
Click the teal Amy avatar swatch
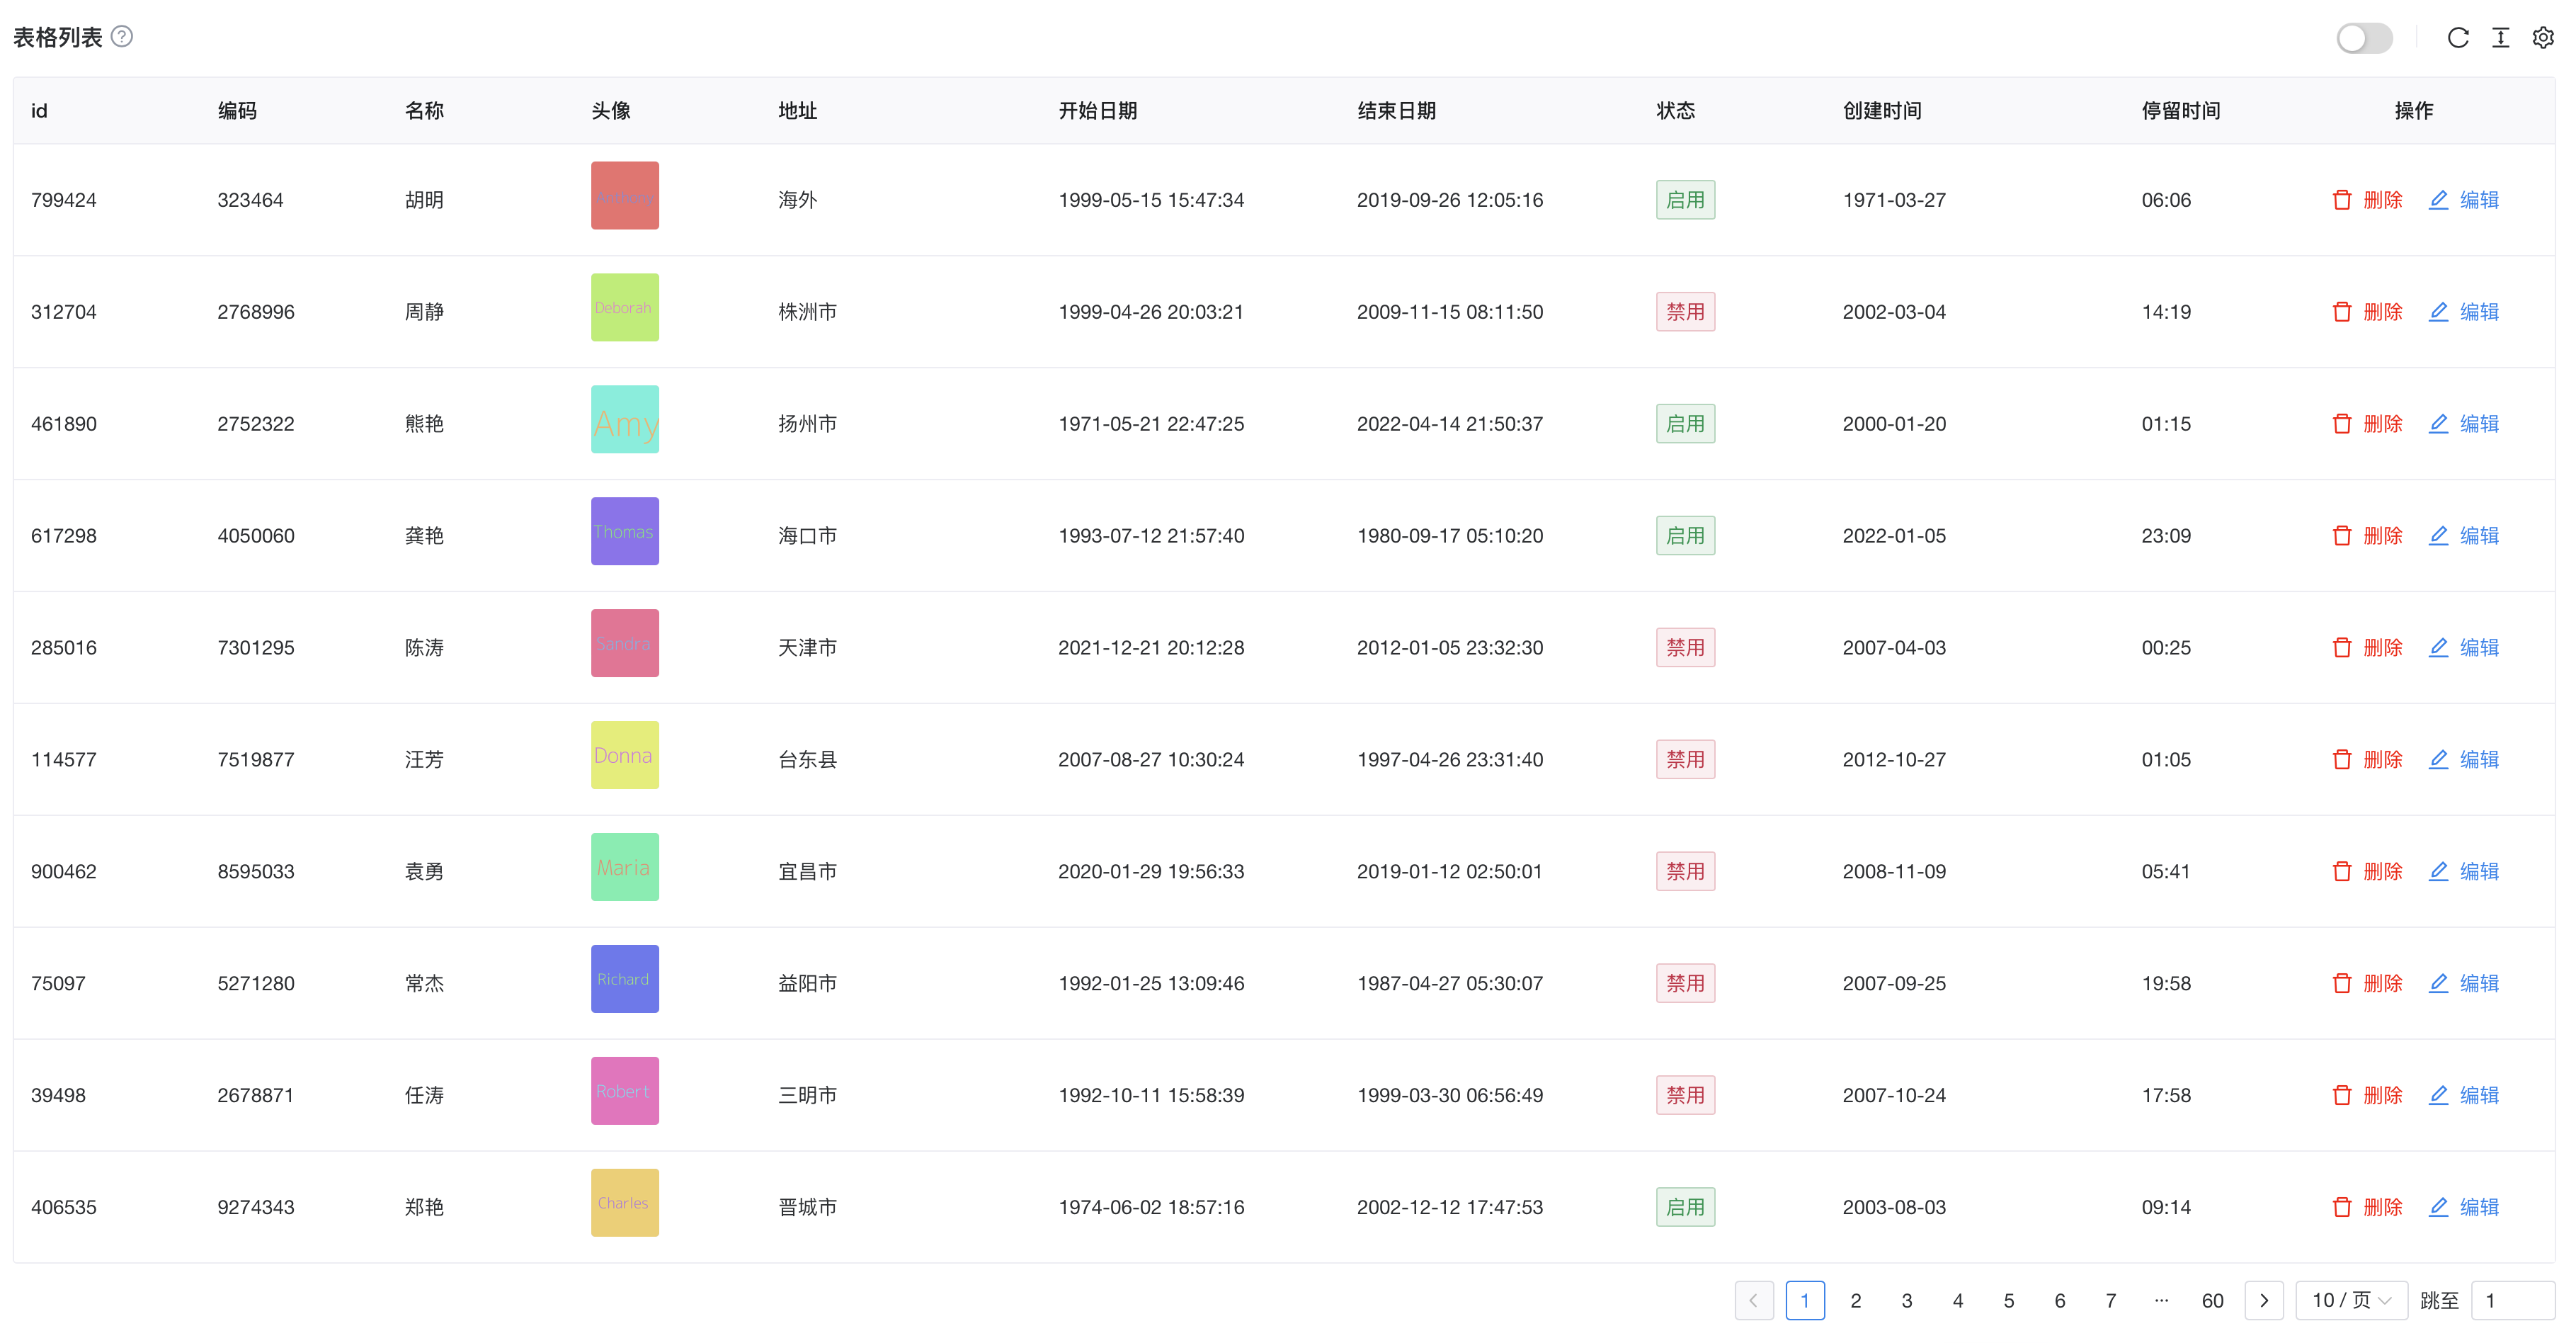[624, 419]
